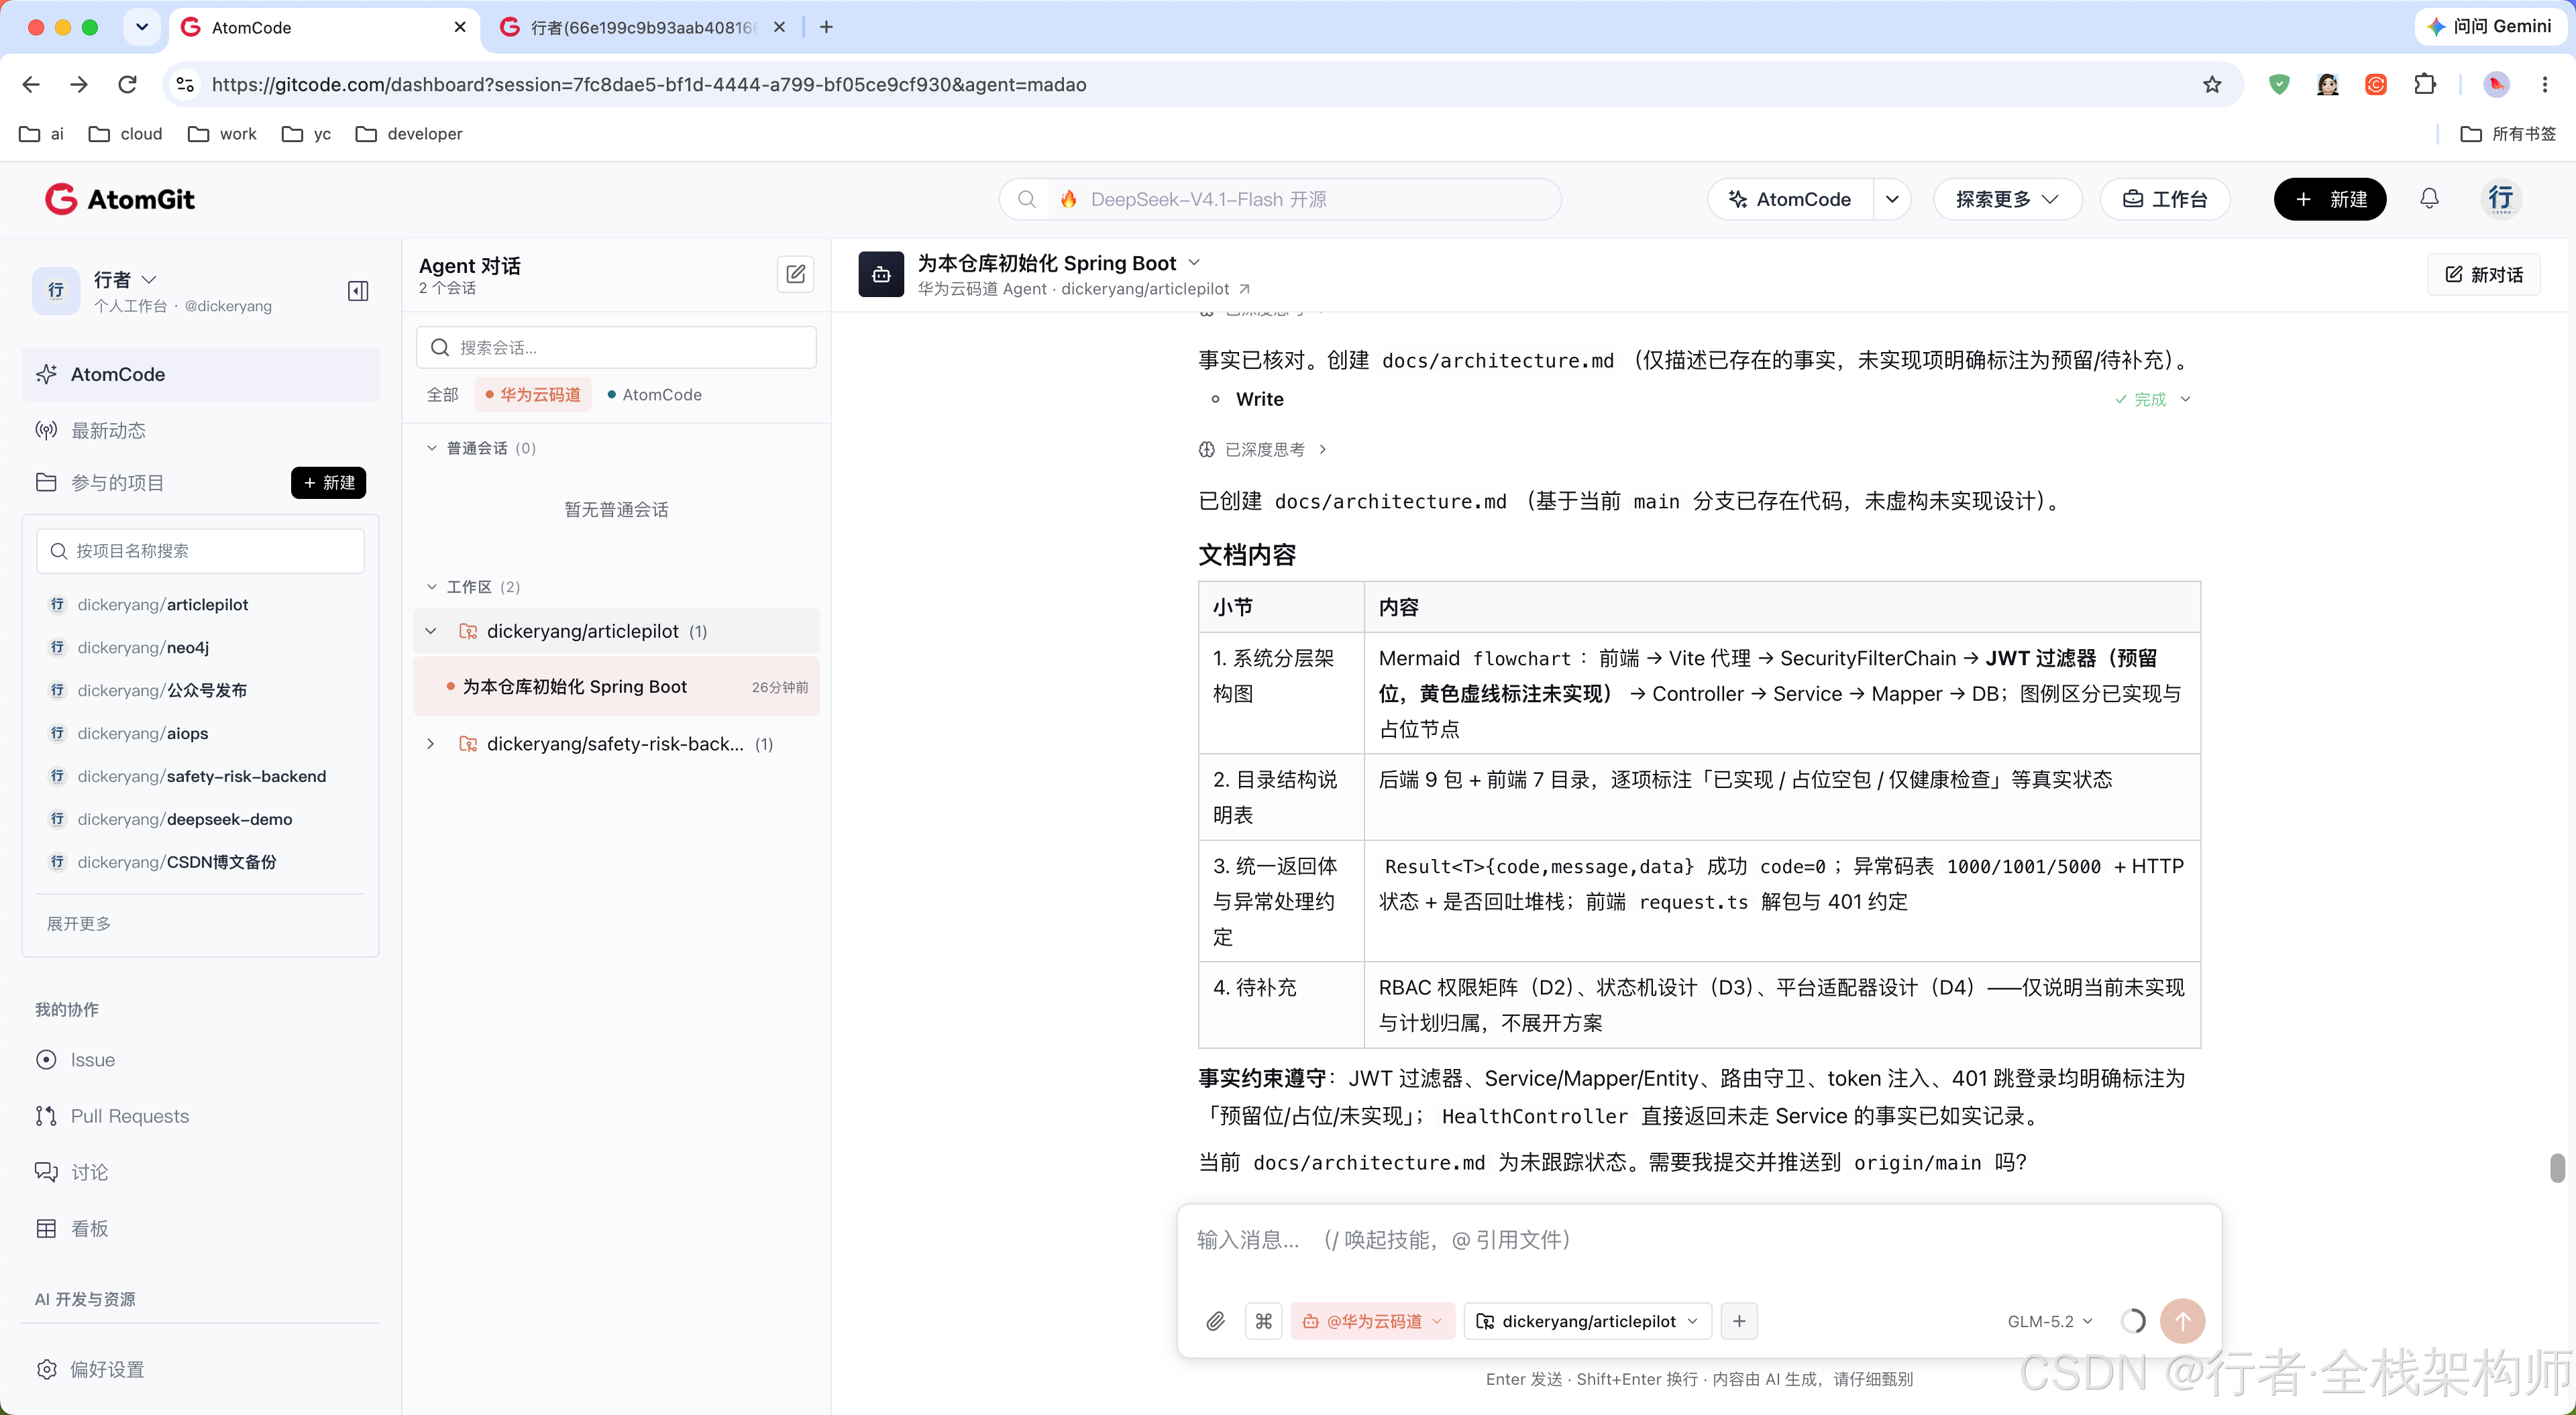This screenshot has height=1415, width=2576.
Task: Click the red send arrow button
Action: pyautogui.click(x=2182, y=1321)
